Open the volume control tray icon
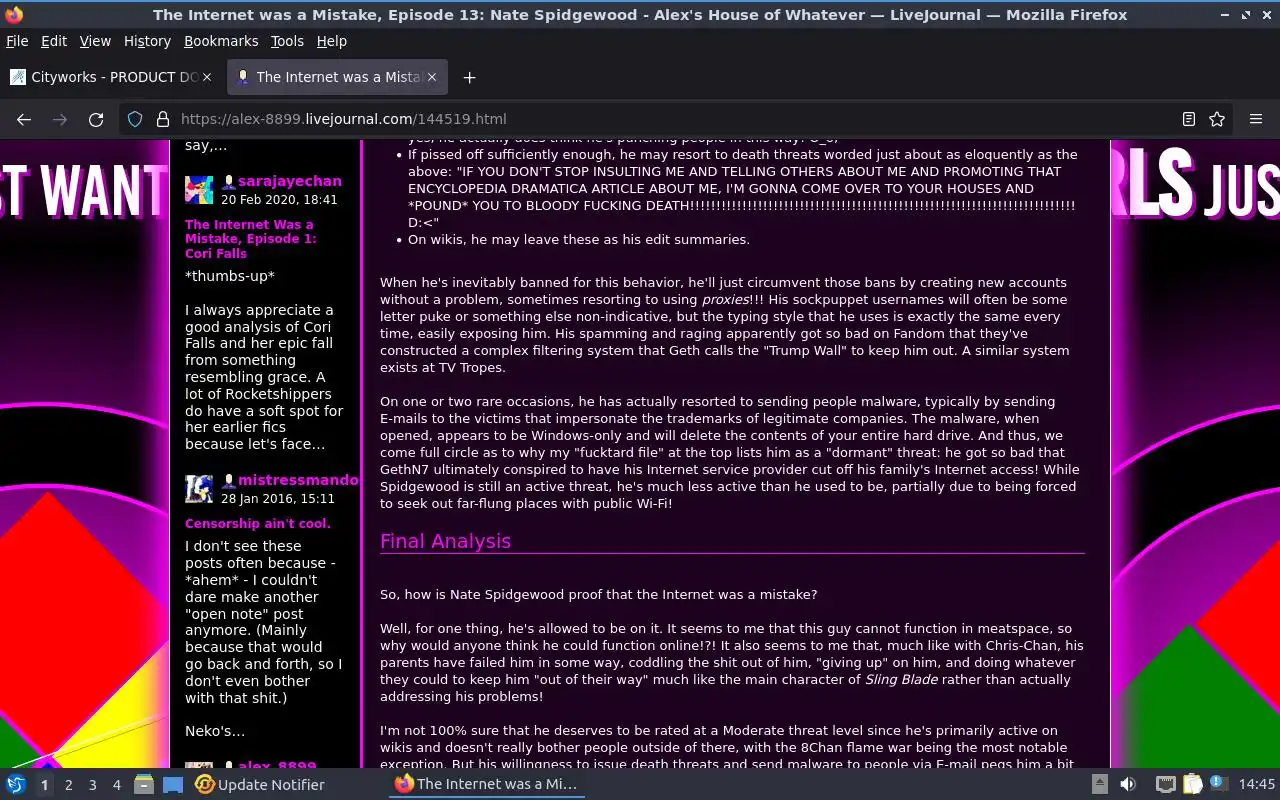The height and width of the screenshot is (800, 1280). pos(1127,785)
